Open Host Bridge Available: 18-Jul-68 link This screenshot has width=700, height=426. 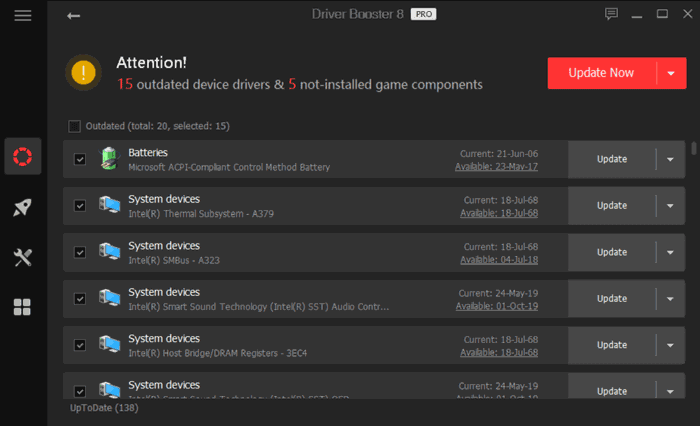coord(499,353)
